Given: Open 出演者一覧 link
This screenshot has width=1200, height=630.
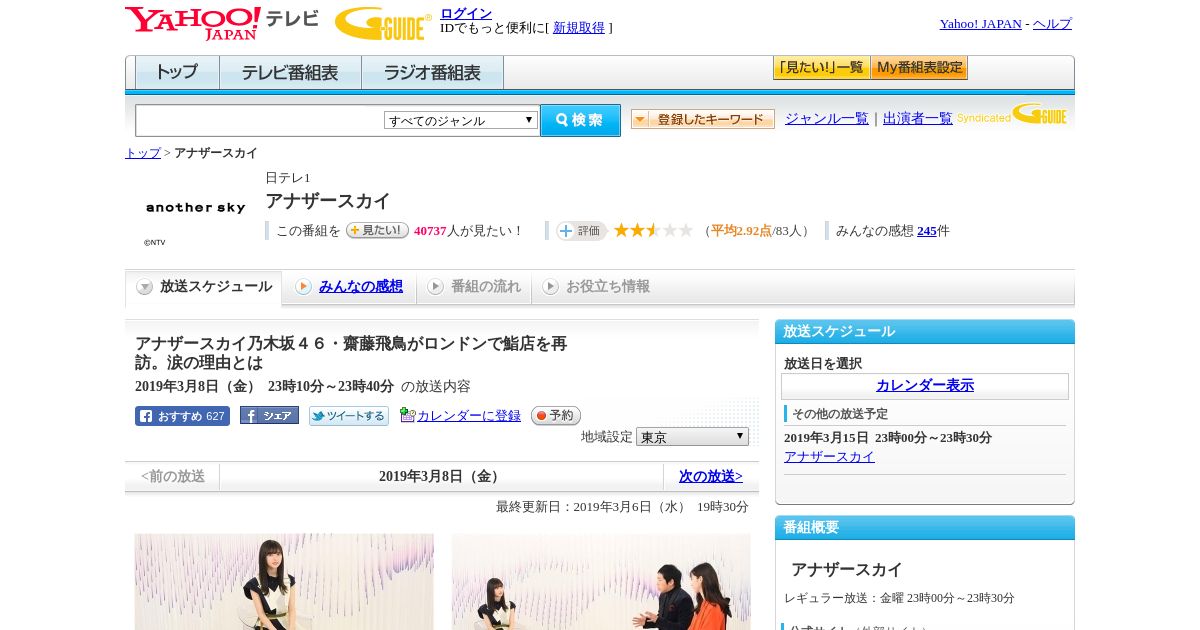Looking at the screenshot, I should [918, 118].
